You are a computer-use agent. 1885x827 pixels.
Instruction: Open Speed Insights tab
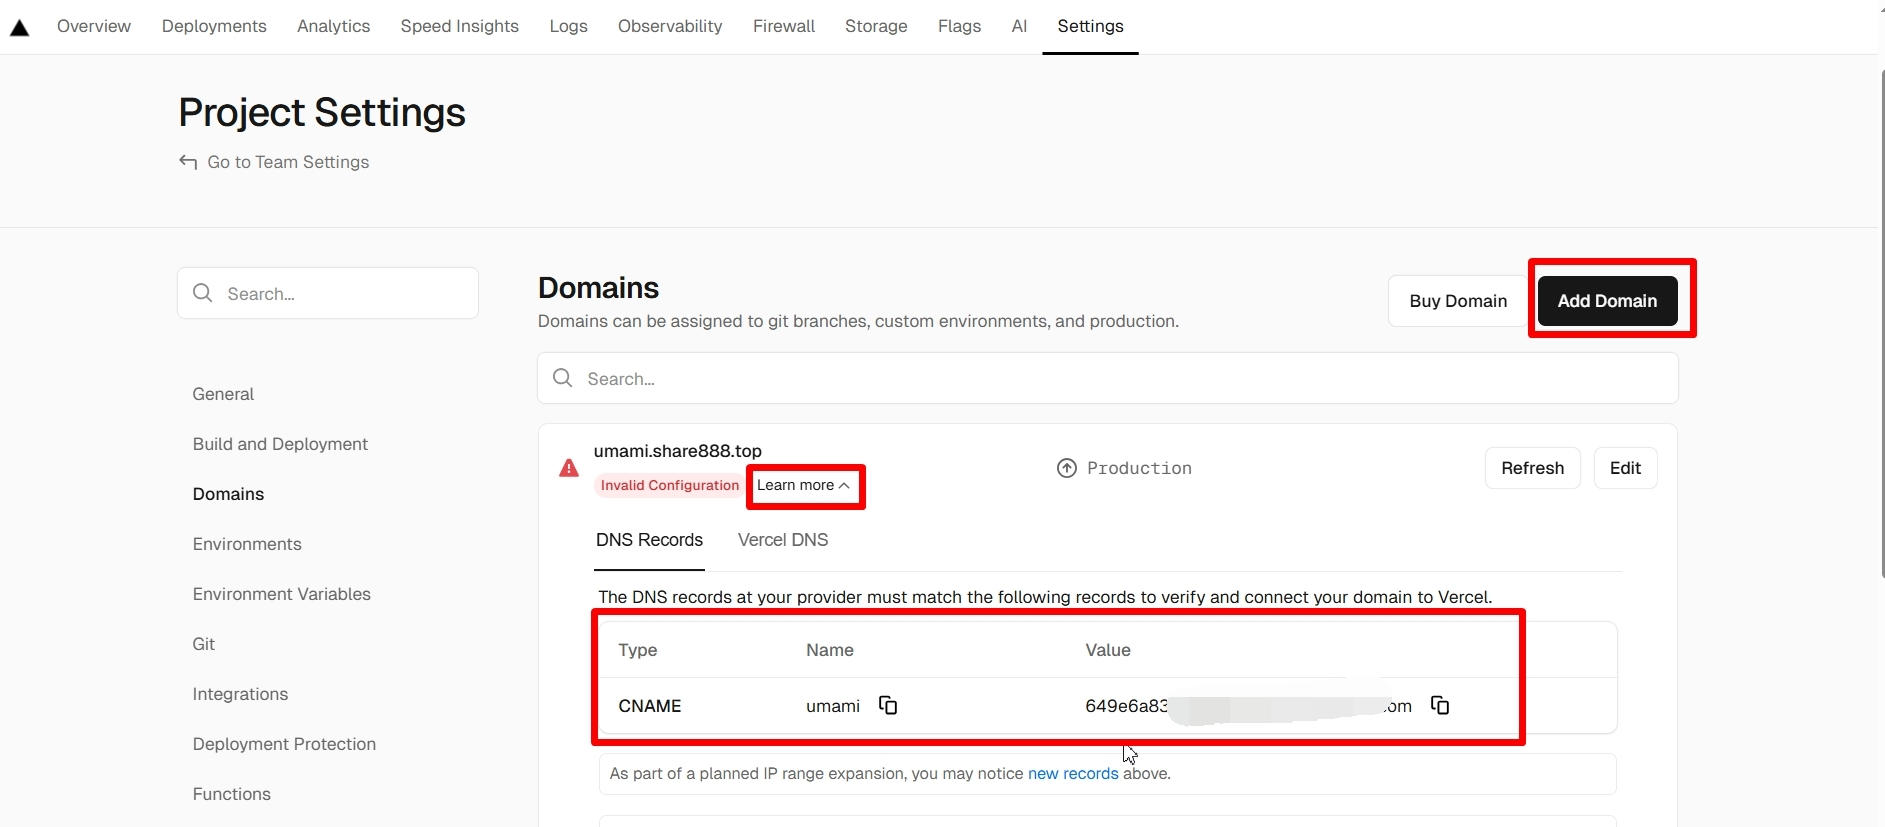click(x=460, y=26)
